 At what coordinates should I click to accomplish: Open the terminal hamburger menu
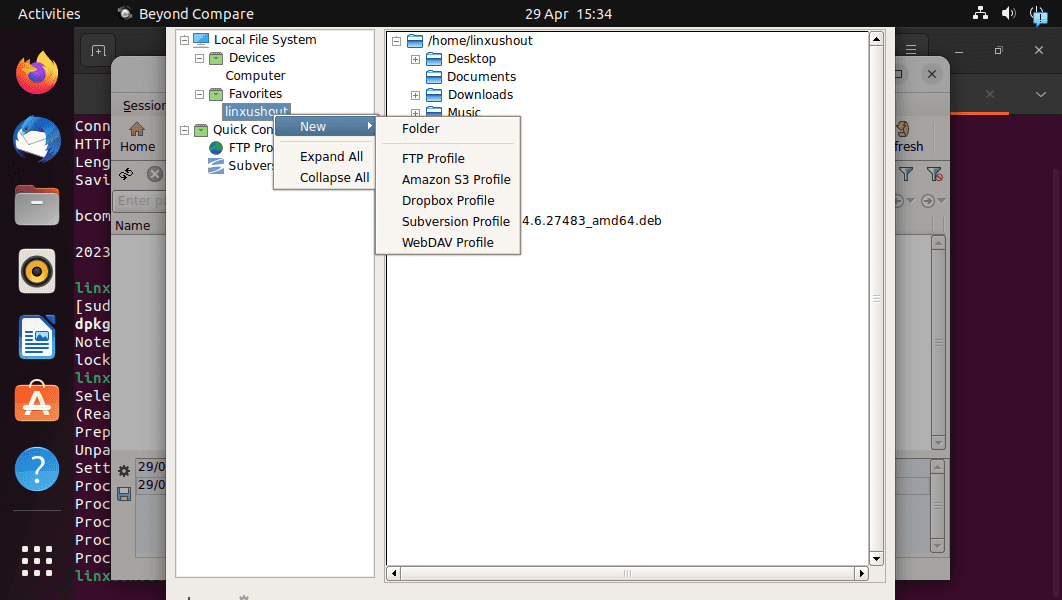click(x=911, y=49)
